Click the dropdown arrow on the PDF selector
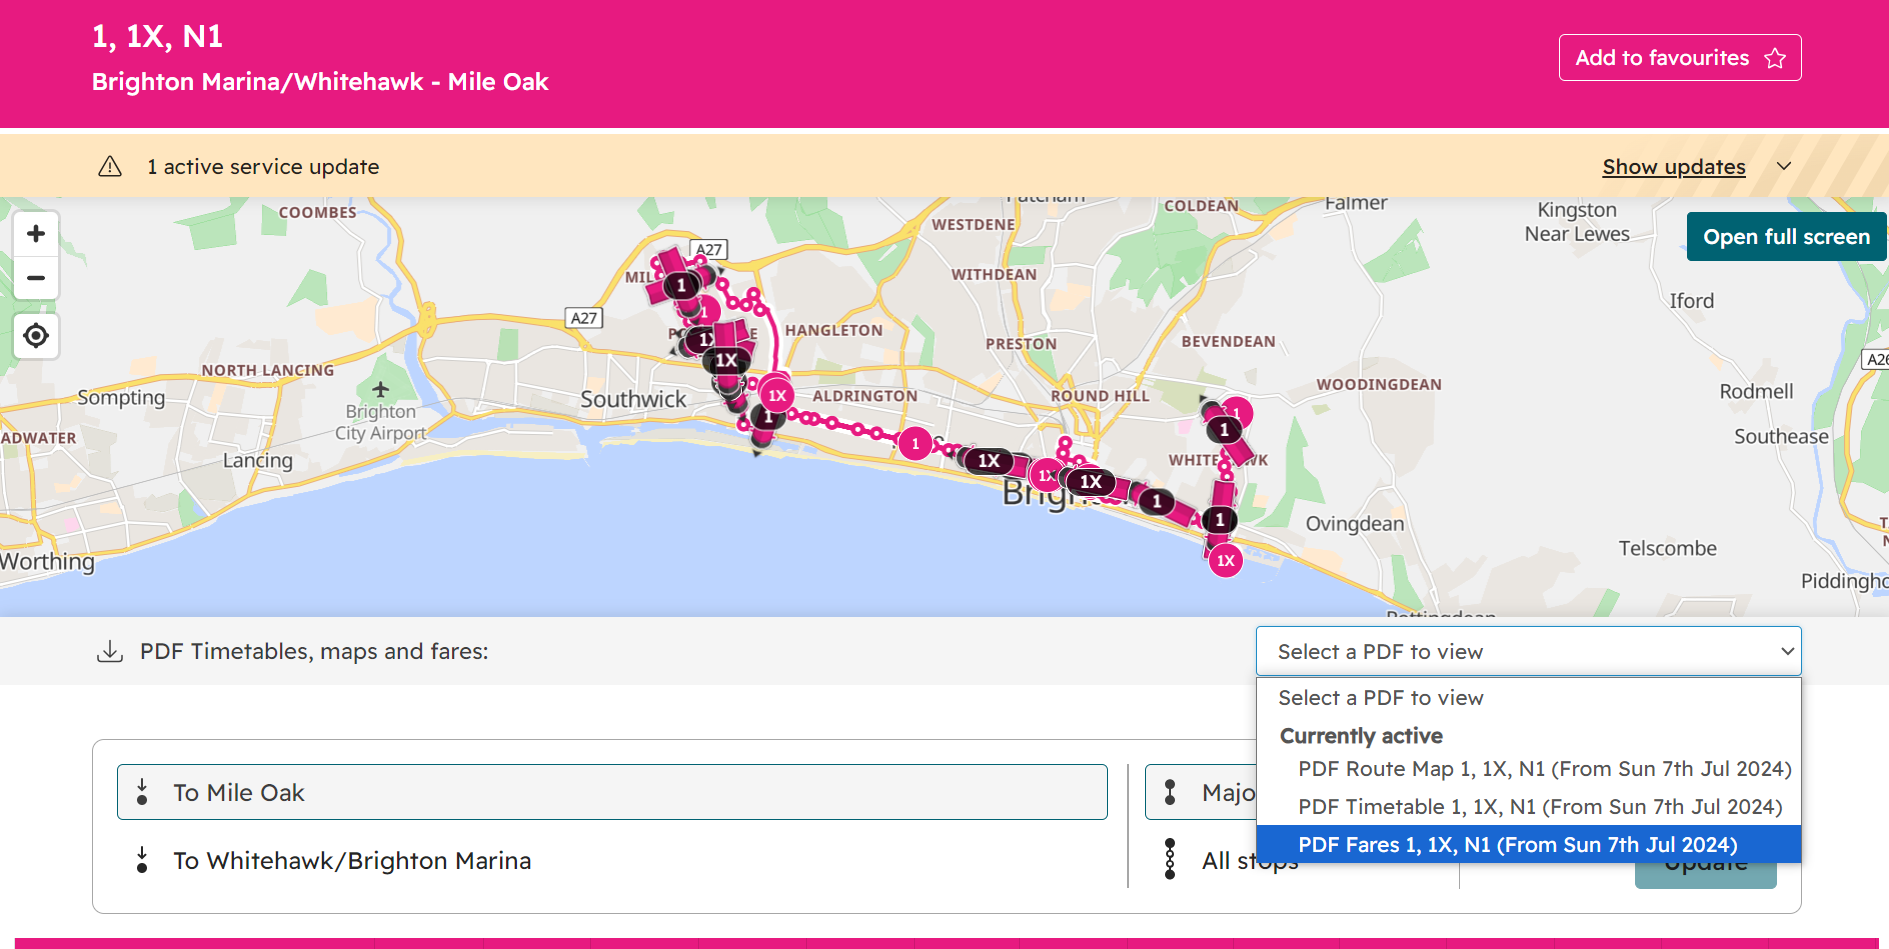Image resolution: width=1889 pixels, height=949 pixels. 1786,651
